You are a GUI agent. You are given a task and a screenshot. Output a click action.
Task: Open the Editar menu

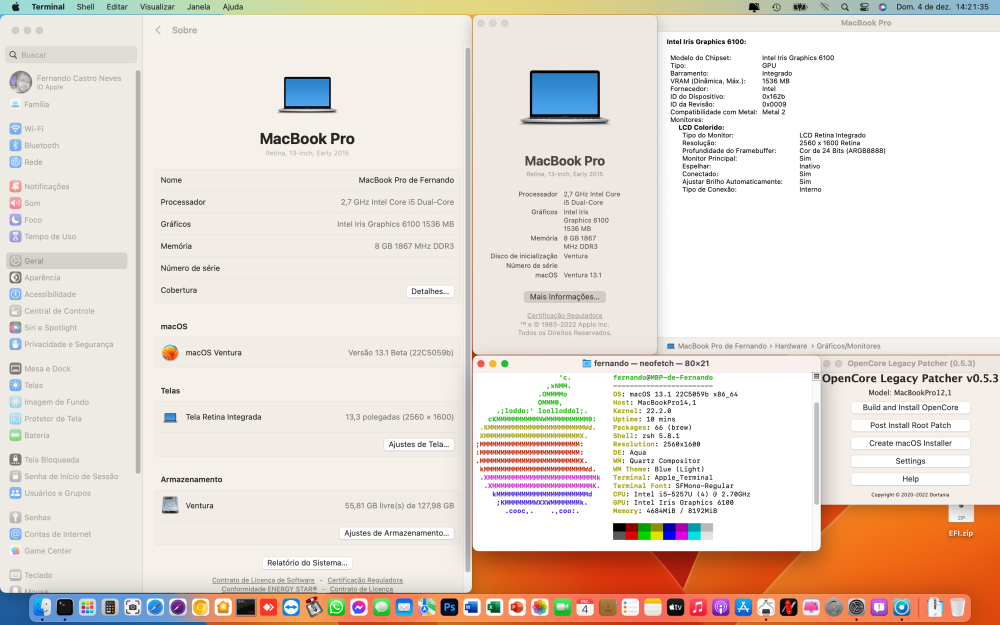pos(117,7)
